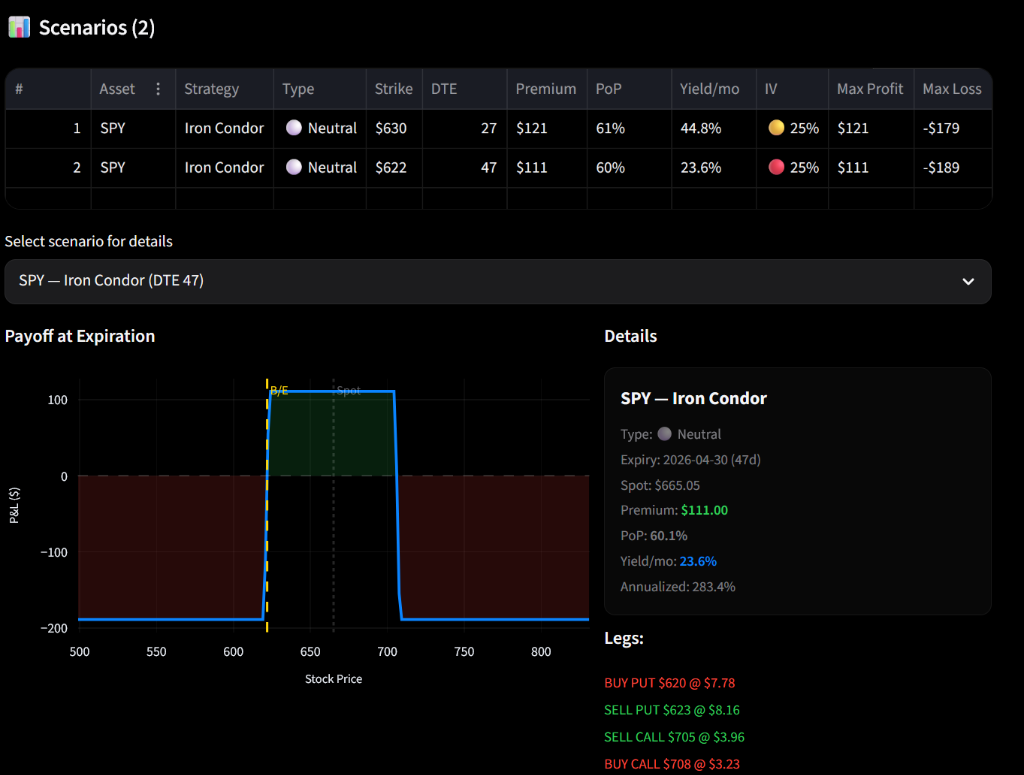Select the row 2 DTE cell showing 47
1024x775 pixels.
click(x=464, y=167)
